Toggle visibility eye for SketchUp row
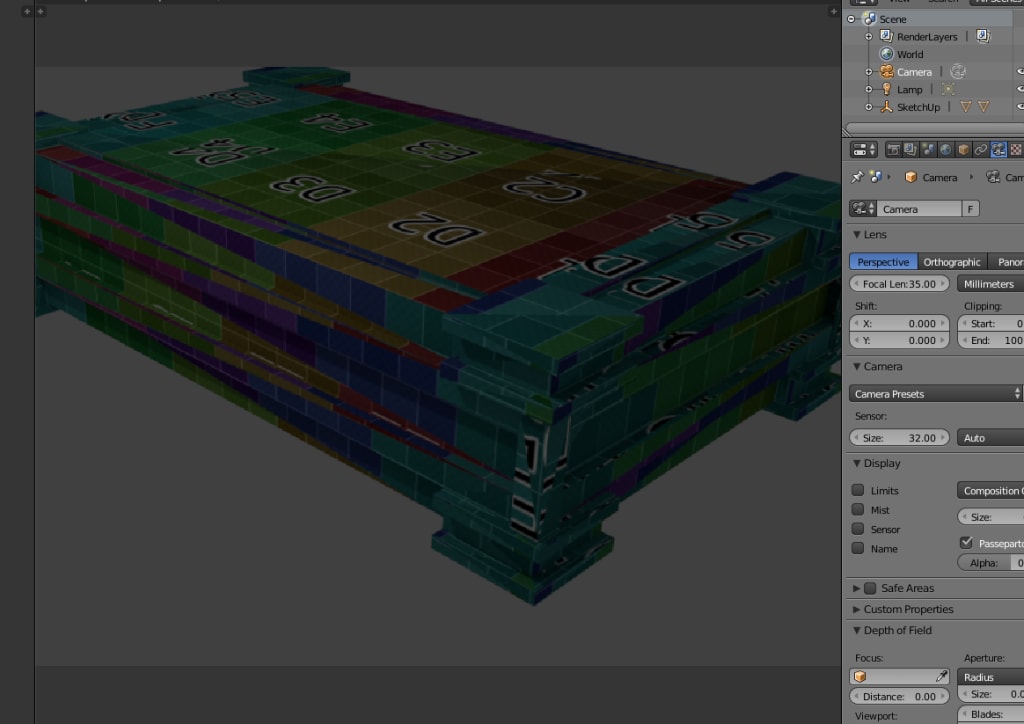Screen dimensions: 1024x724 1020,107
